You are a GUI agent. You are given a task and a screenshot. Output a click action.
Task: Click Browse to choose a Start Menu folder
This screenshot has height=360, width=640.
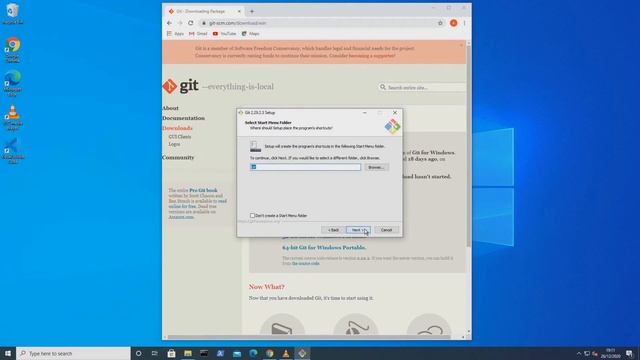click(x=376, y=167)
